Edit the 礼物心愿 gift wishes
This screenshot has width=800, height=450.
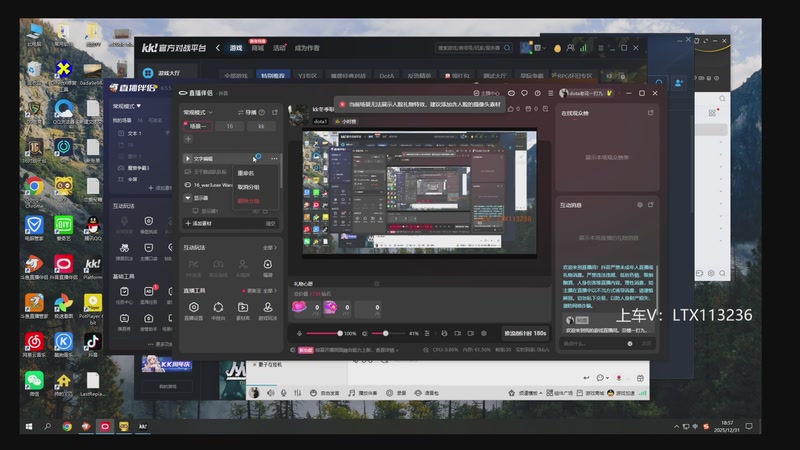(377, 284)
